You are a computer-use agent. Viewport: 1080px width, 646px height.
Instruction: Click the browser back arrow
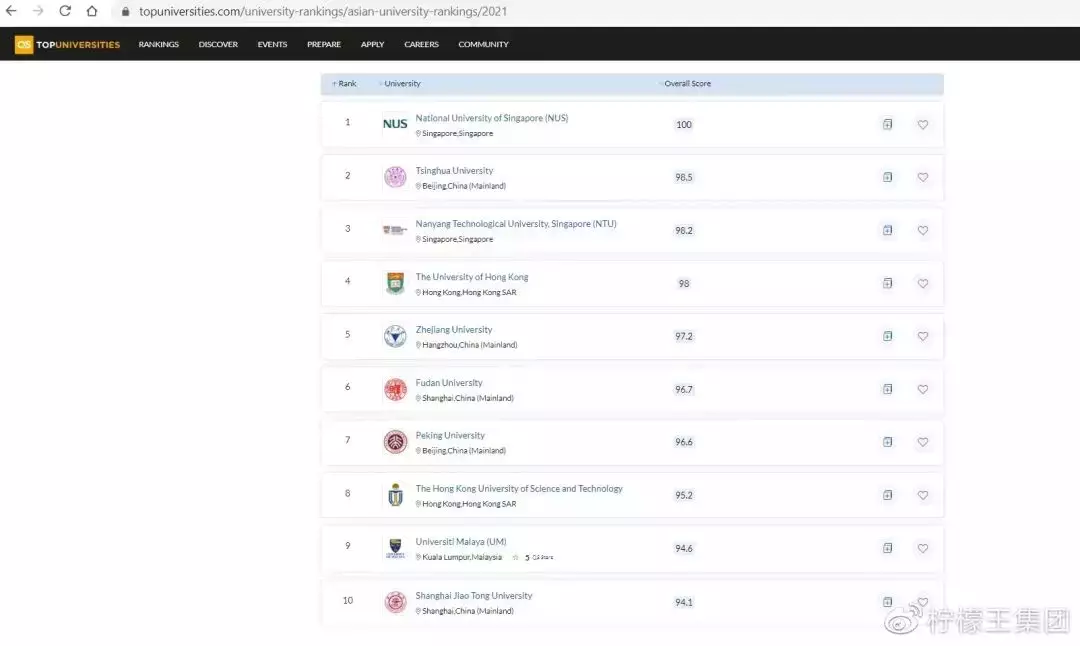[12, 11]
